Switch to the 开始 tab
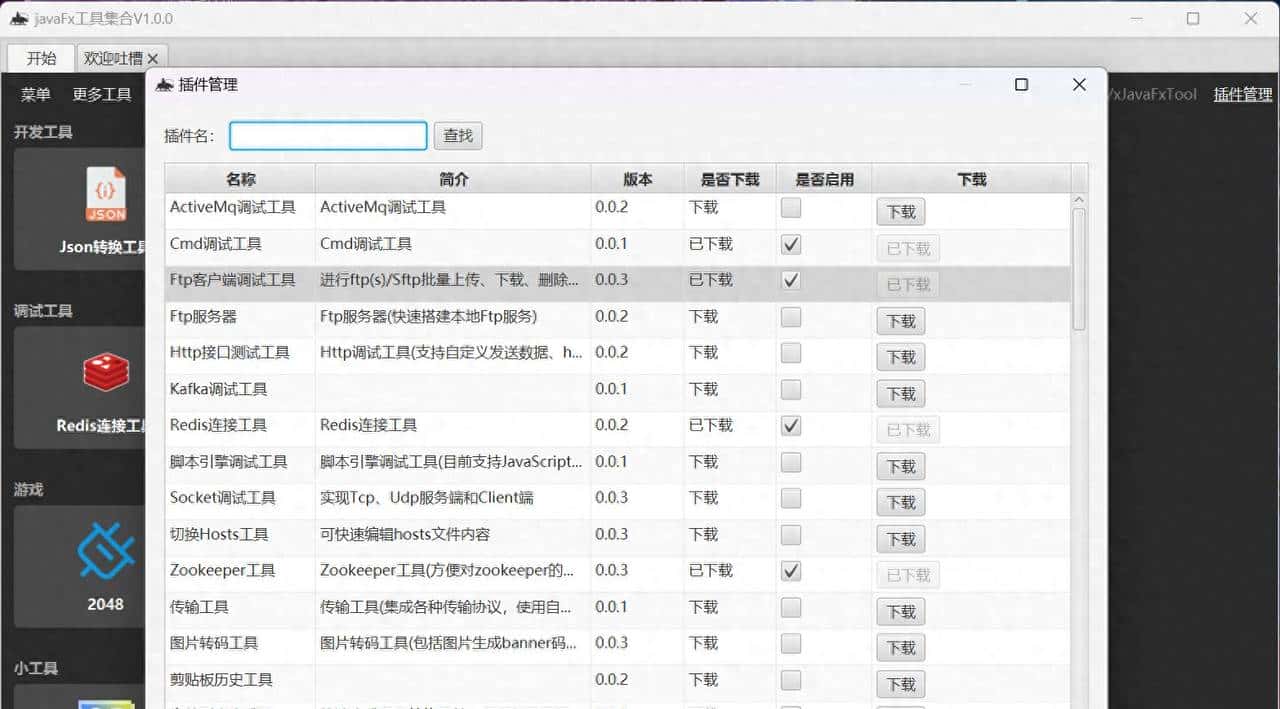1280x709 pixels. coord(39,57)
